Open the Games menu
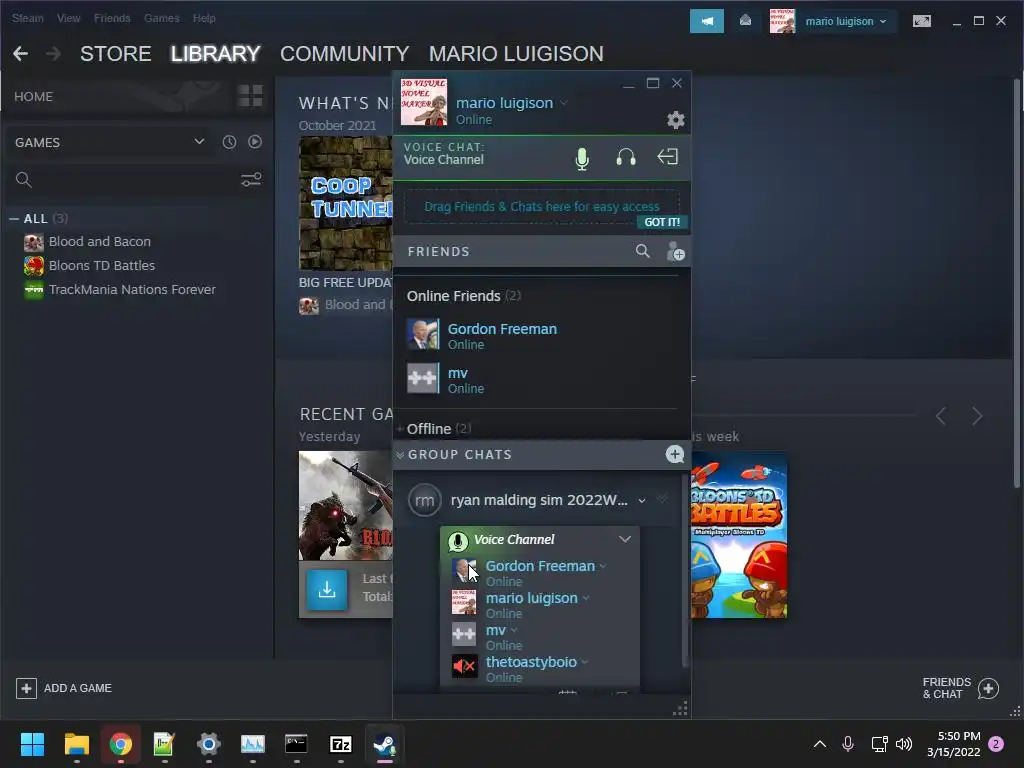The width and height of the screenshot is (1024, 768). click(161, 18)
